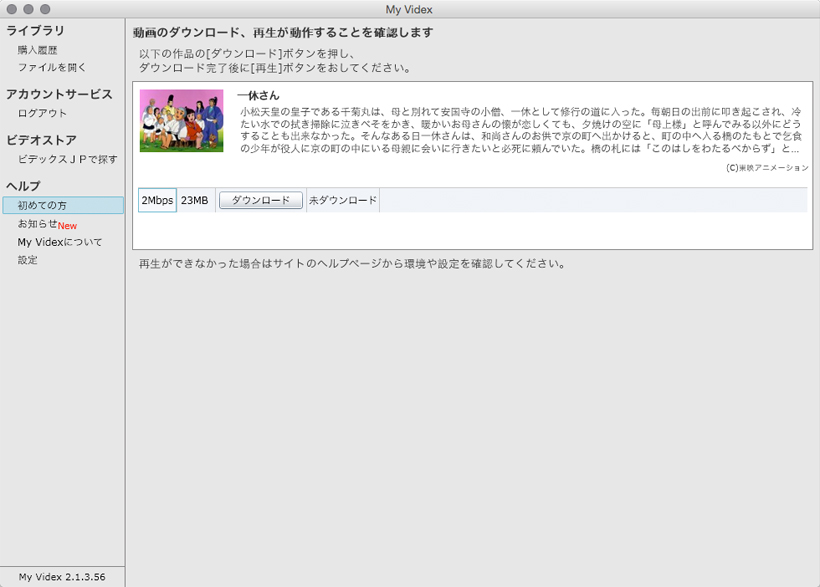Click the 一休さん thumbnail image

tap(181, 121)
